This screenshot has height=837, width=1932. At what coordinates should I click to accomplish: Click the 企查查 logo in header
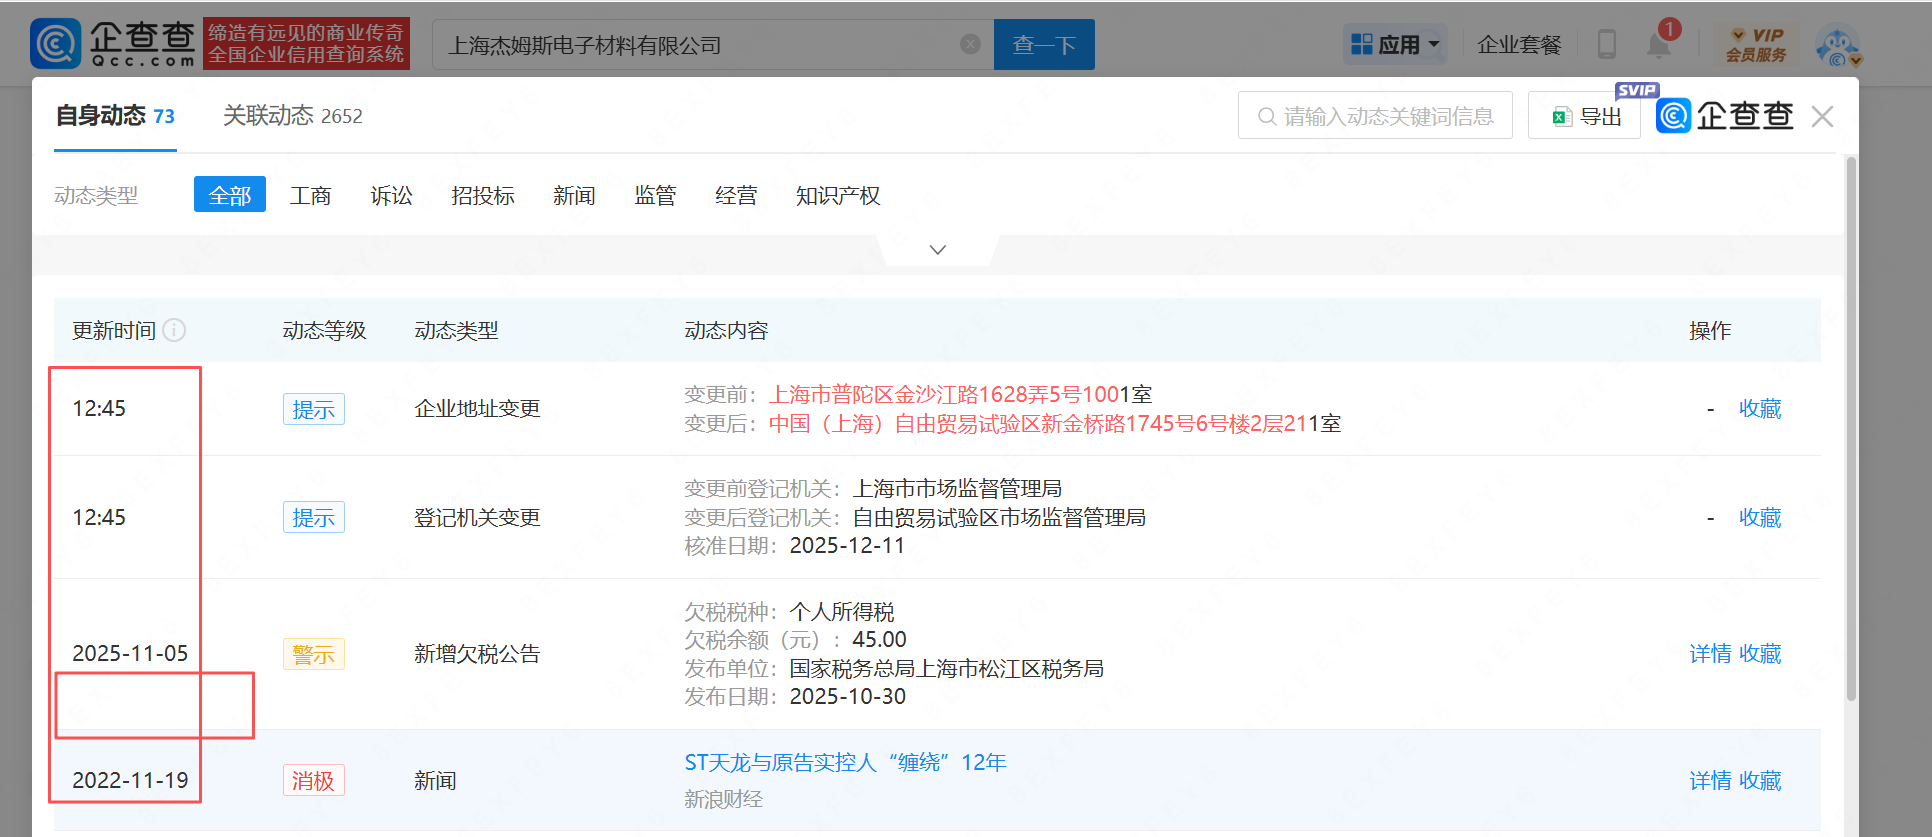coord(113,44)
